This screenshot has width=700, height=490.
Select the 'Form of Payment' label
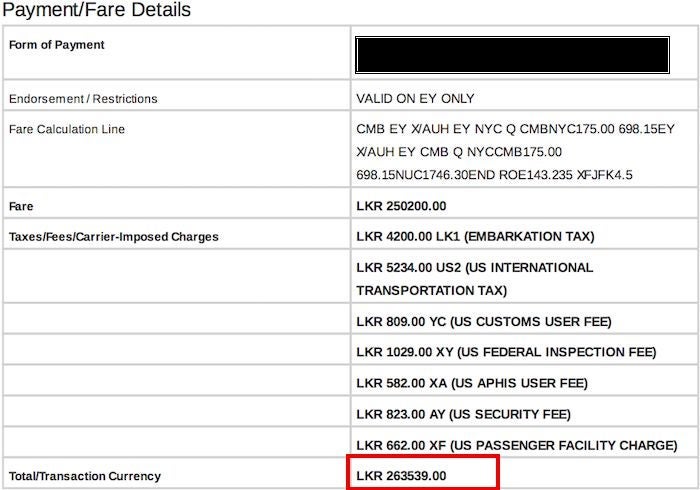[x=56, y=45]
